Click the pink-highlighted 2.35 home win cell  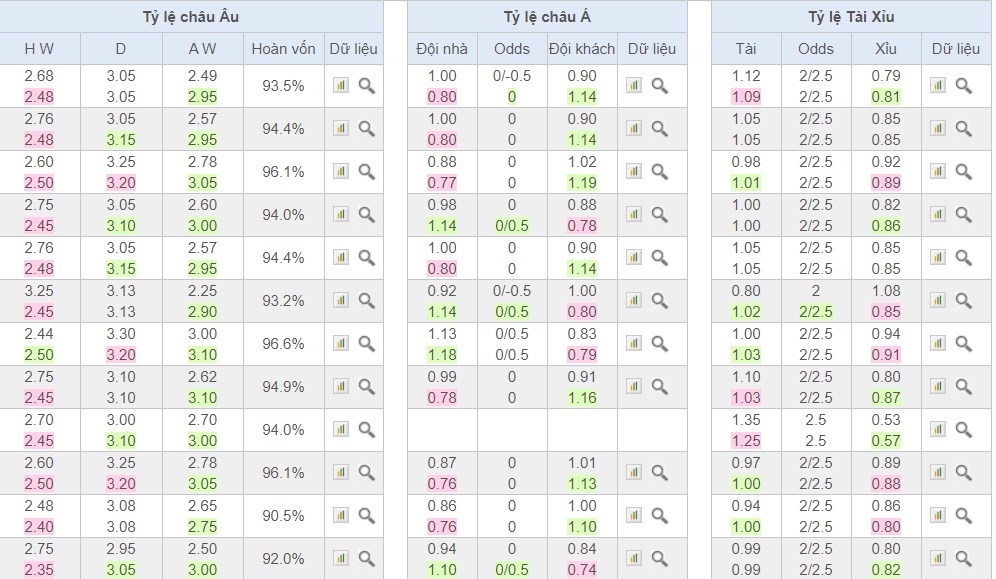coord(39,569)
